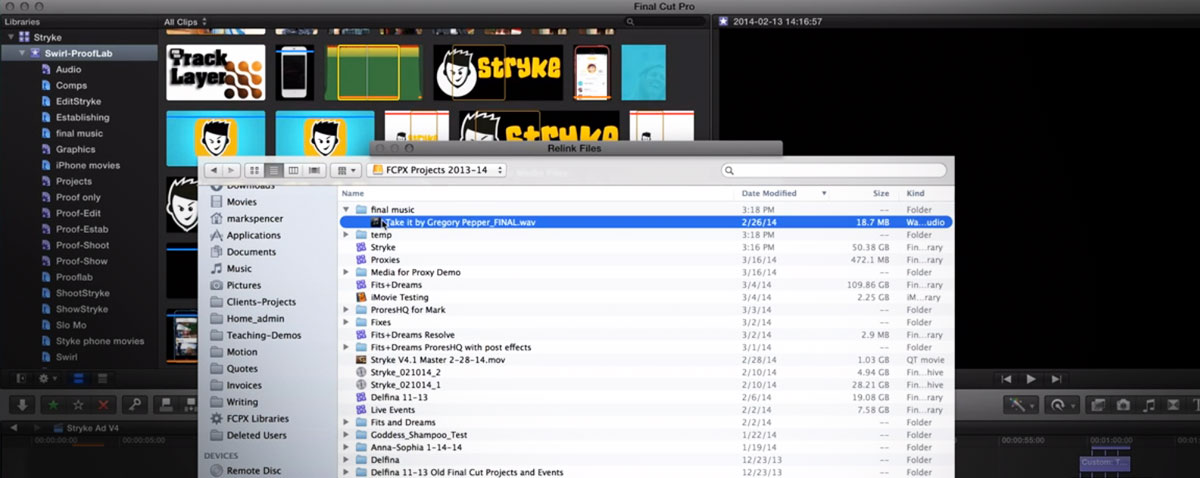
Task: Expand the temp folder
Action: coord(347,235)
